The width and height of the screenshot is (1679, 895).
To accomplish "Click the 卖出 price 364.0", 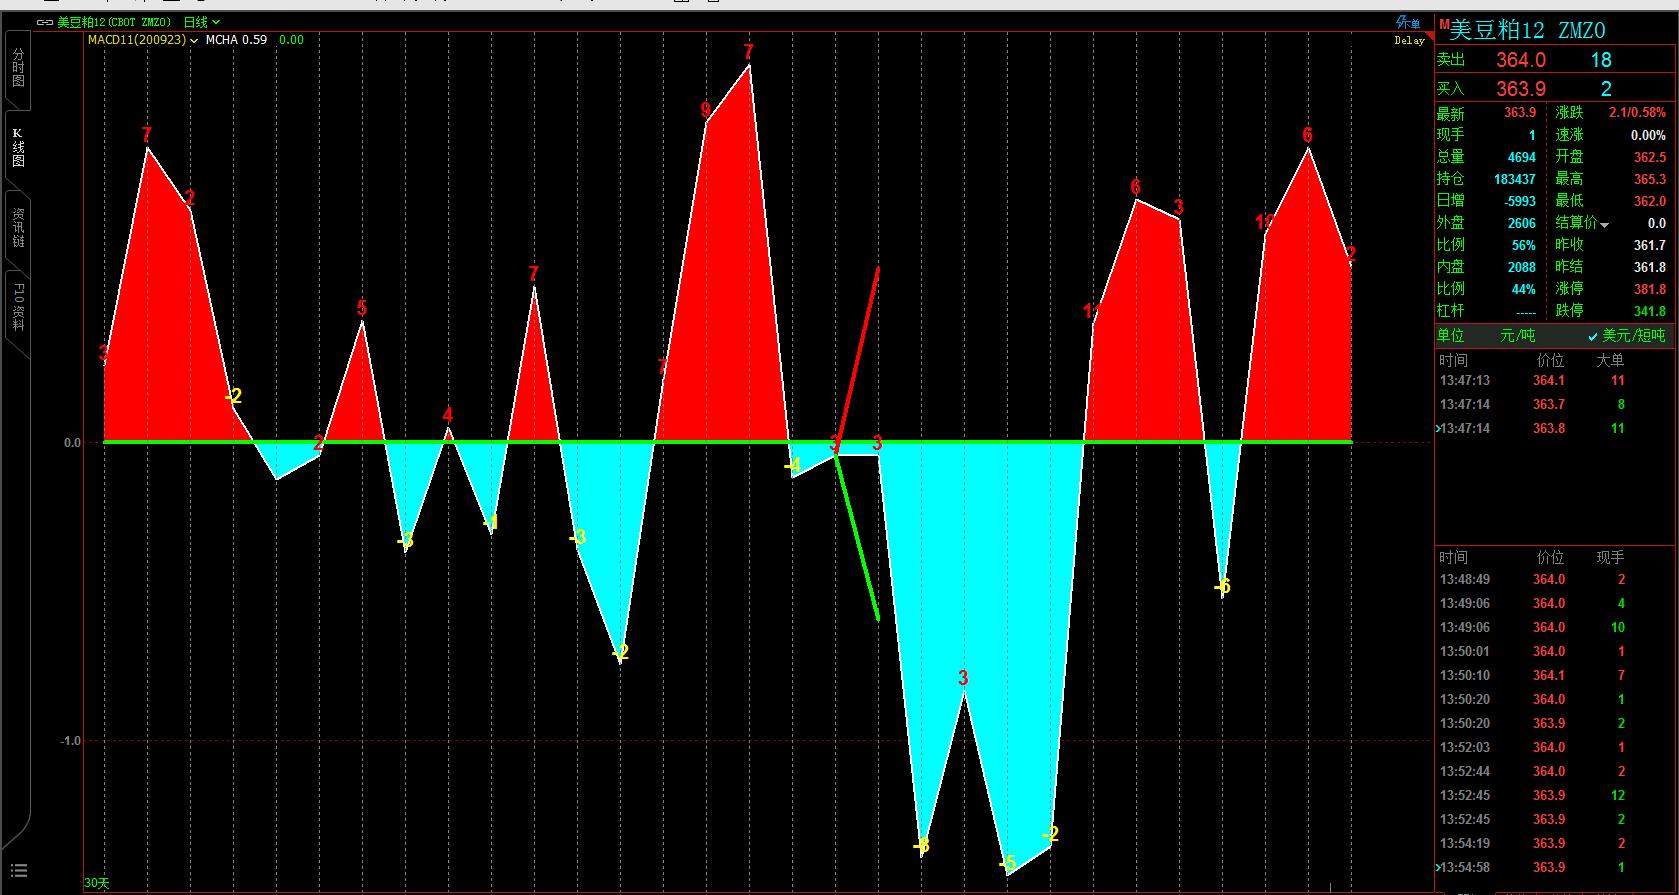I will 1520,61.
